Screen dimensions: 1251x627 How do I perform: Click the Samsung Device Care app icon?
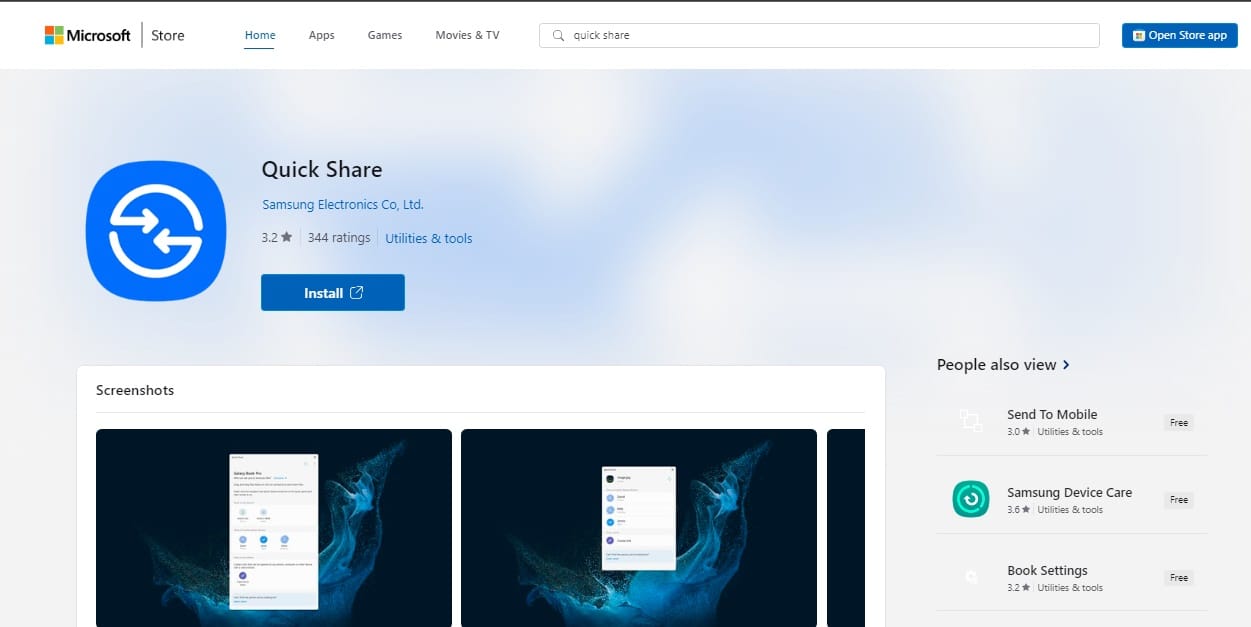[x=971, y=499]
